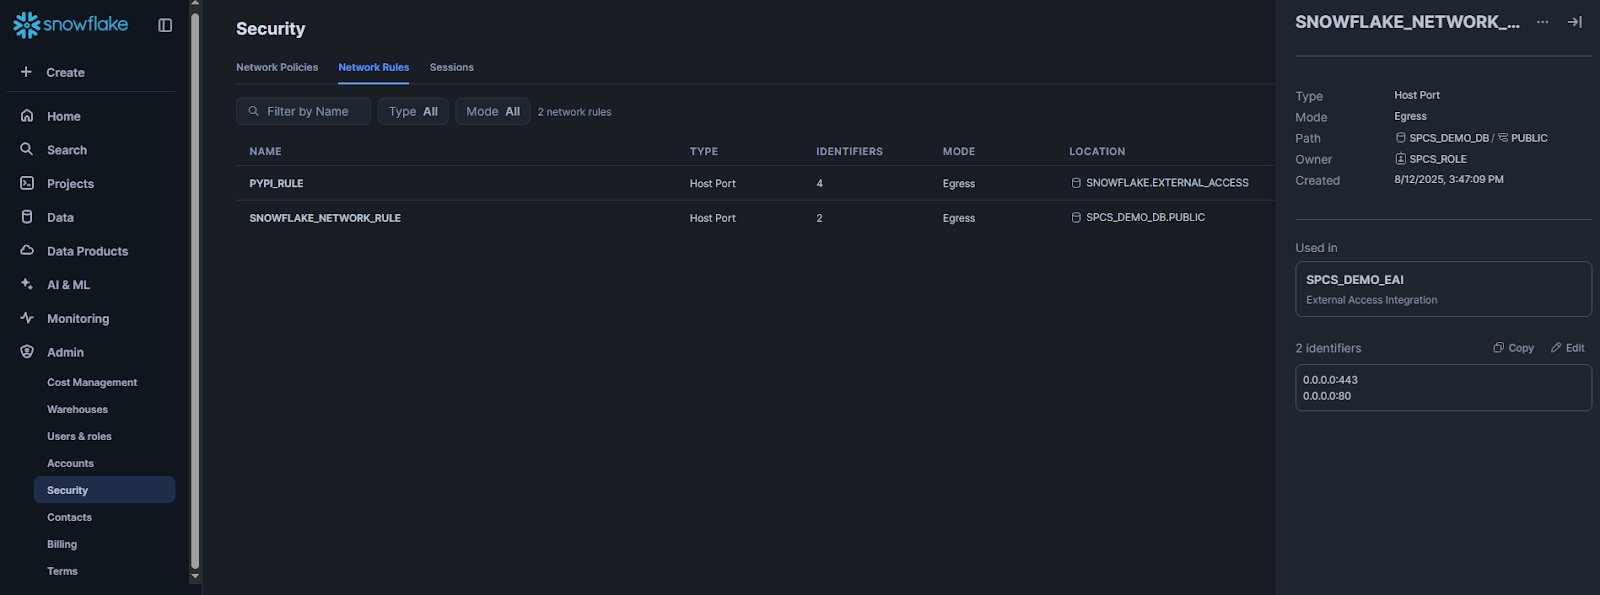
Task: Click the SPCS_ROLE owner value
Action: (1438, 159)
